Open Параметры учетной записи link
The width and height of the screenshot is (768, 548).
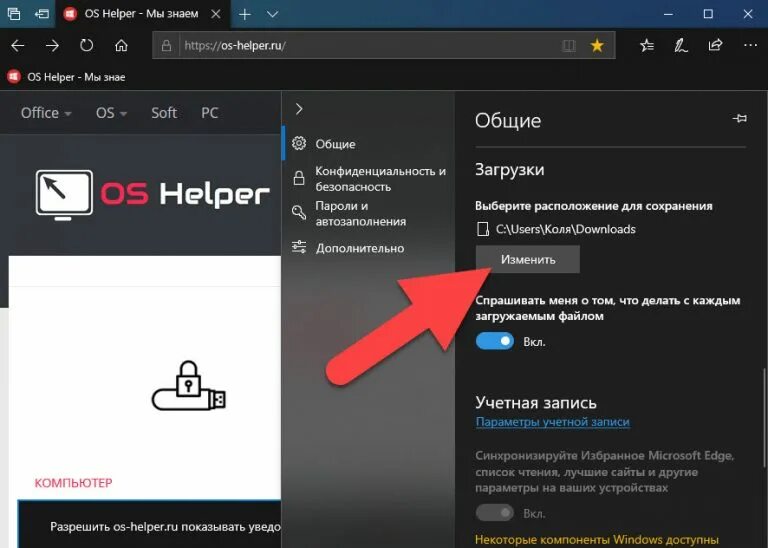point(552,422)
